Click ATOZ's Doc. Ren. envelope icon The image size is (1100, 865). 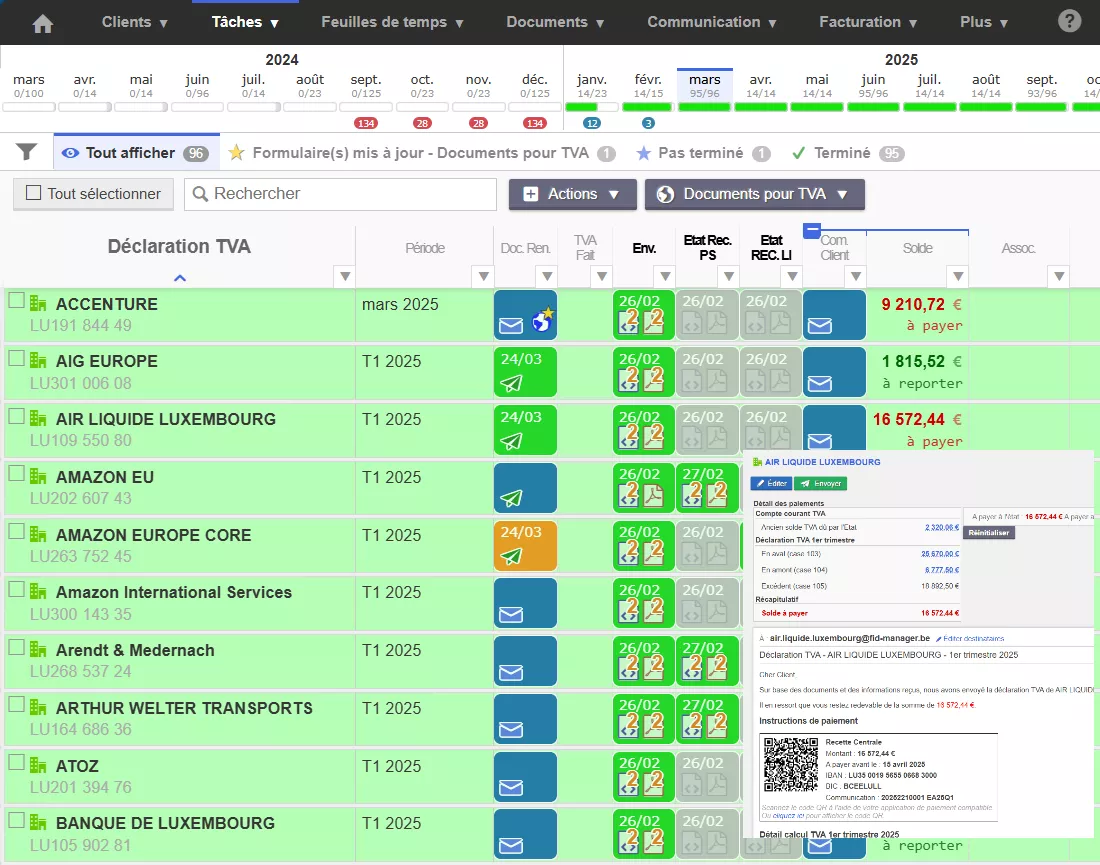[x=511, y=789]
